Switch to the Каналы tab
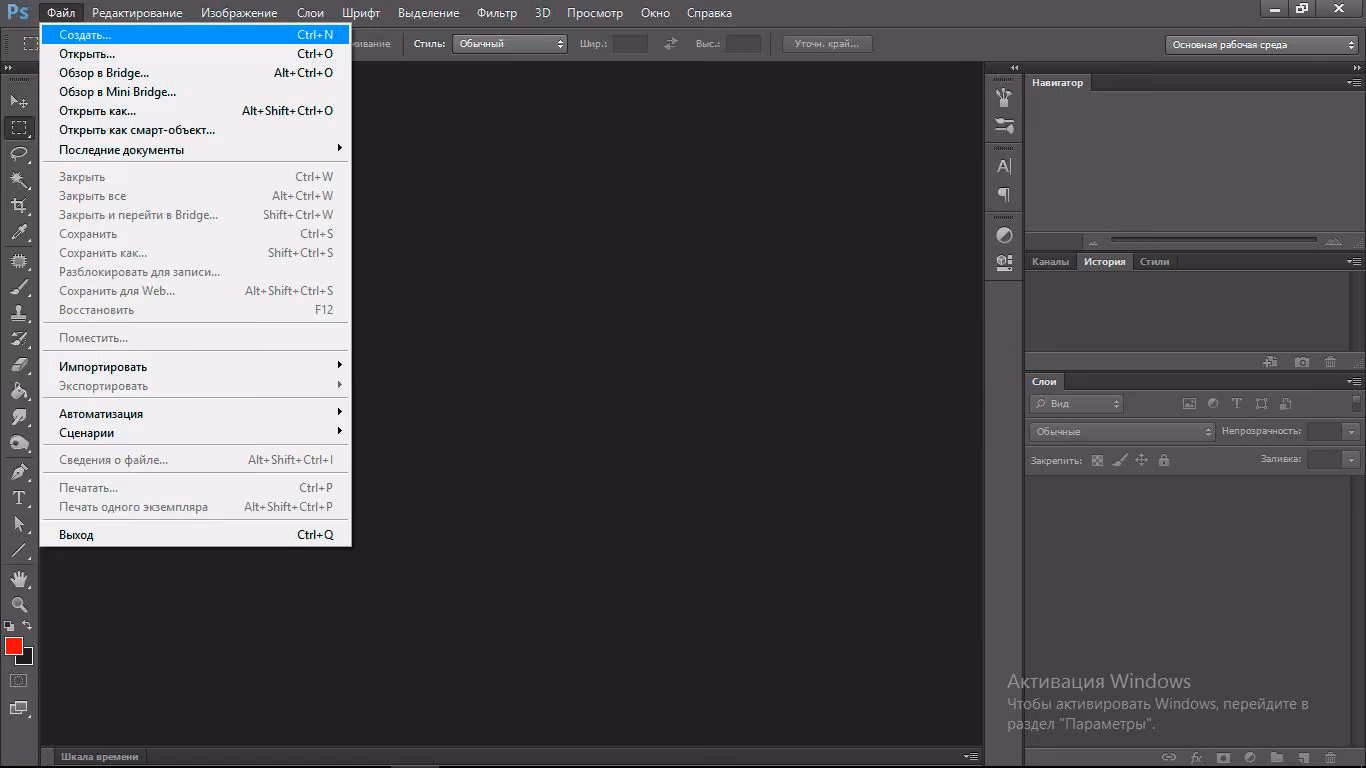The image size is (1366, 768). (1050, 262)
